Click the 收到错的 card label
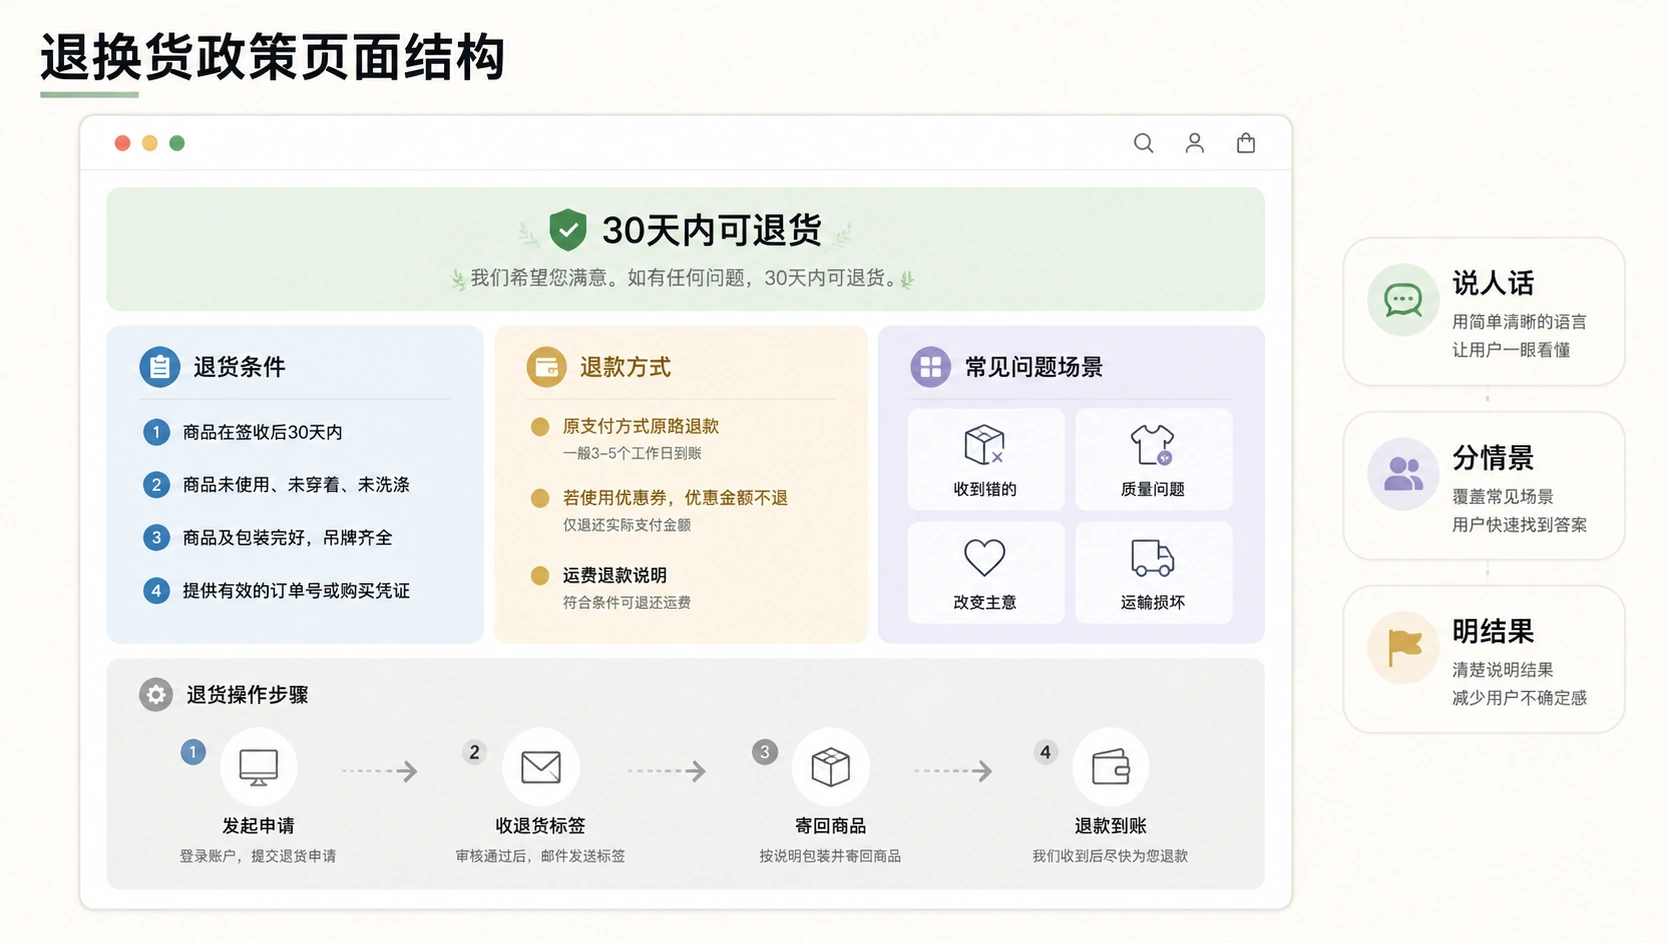The height and width of the screenshot is (943, 1668). 985,489
